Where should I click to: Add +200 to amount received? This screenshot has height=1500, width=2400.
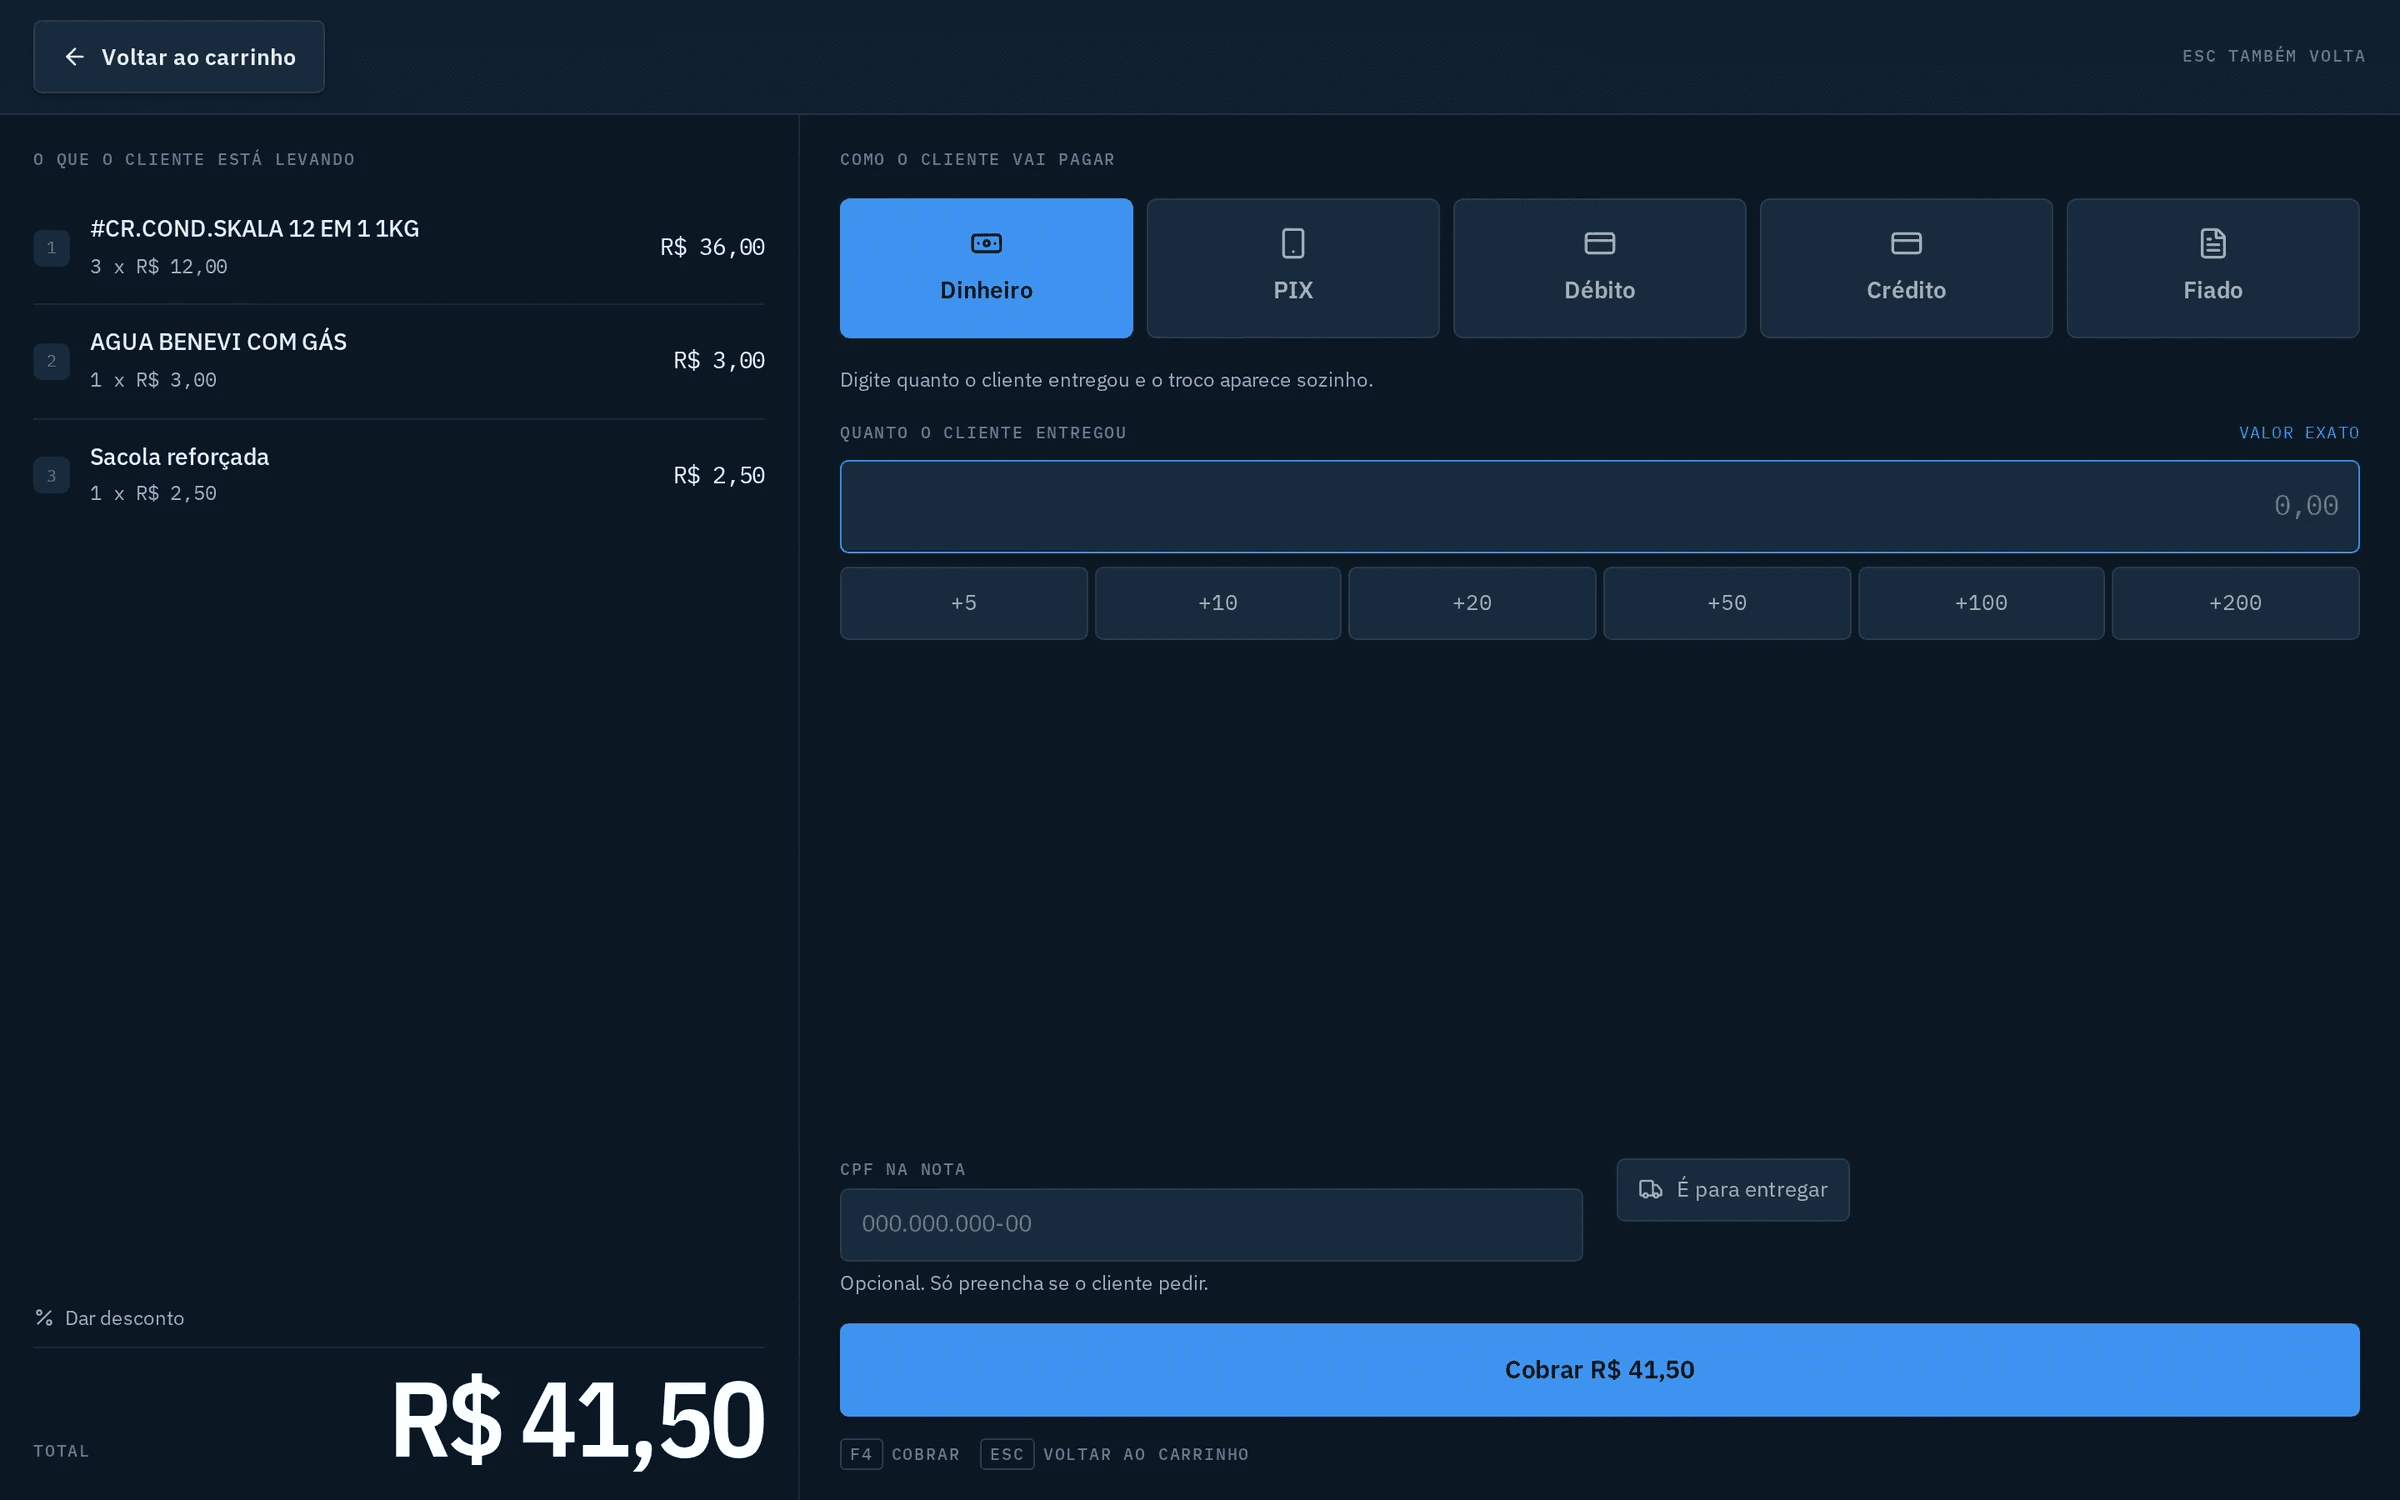pyautogui.click(x=2235, y=603)
